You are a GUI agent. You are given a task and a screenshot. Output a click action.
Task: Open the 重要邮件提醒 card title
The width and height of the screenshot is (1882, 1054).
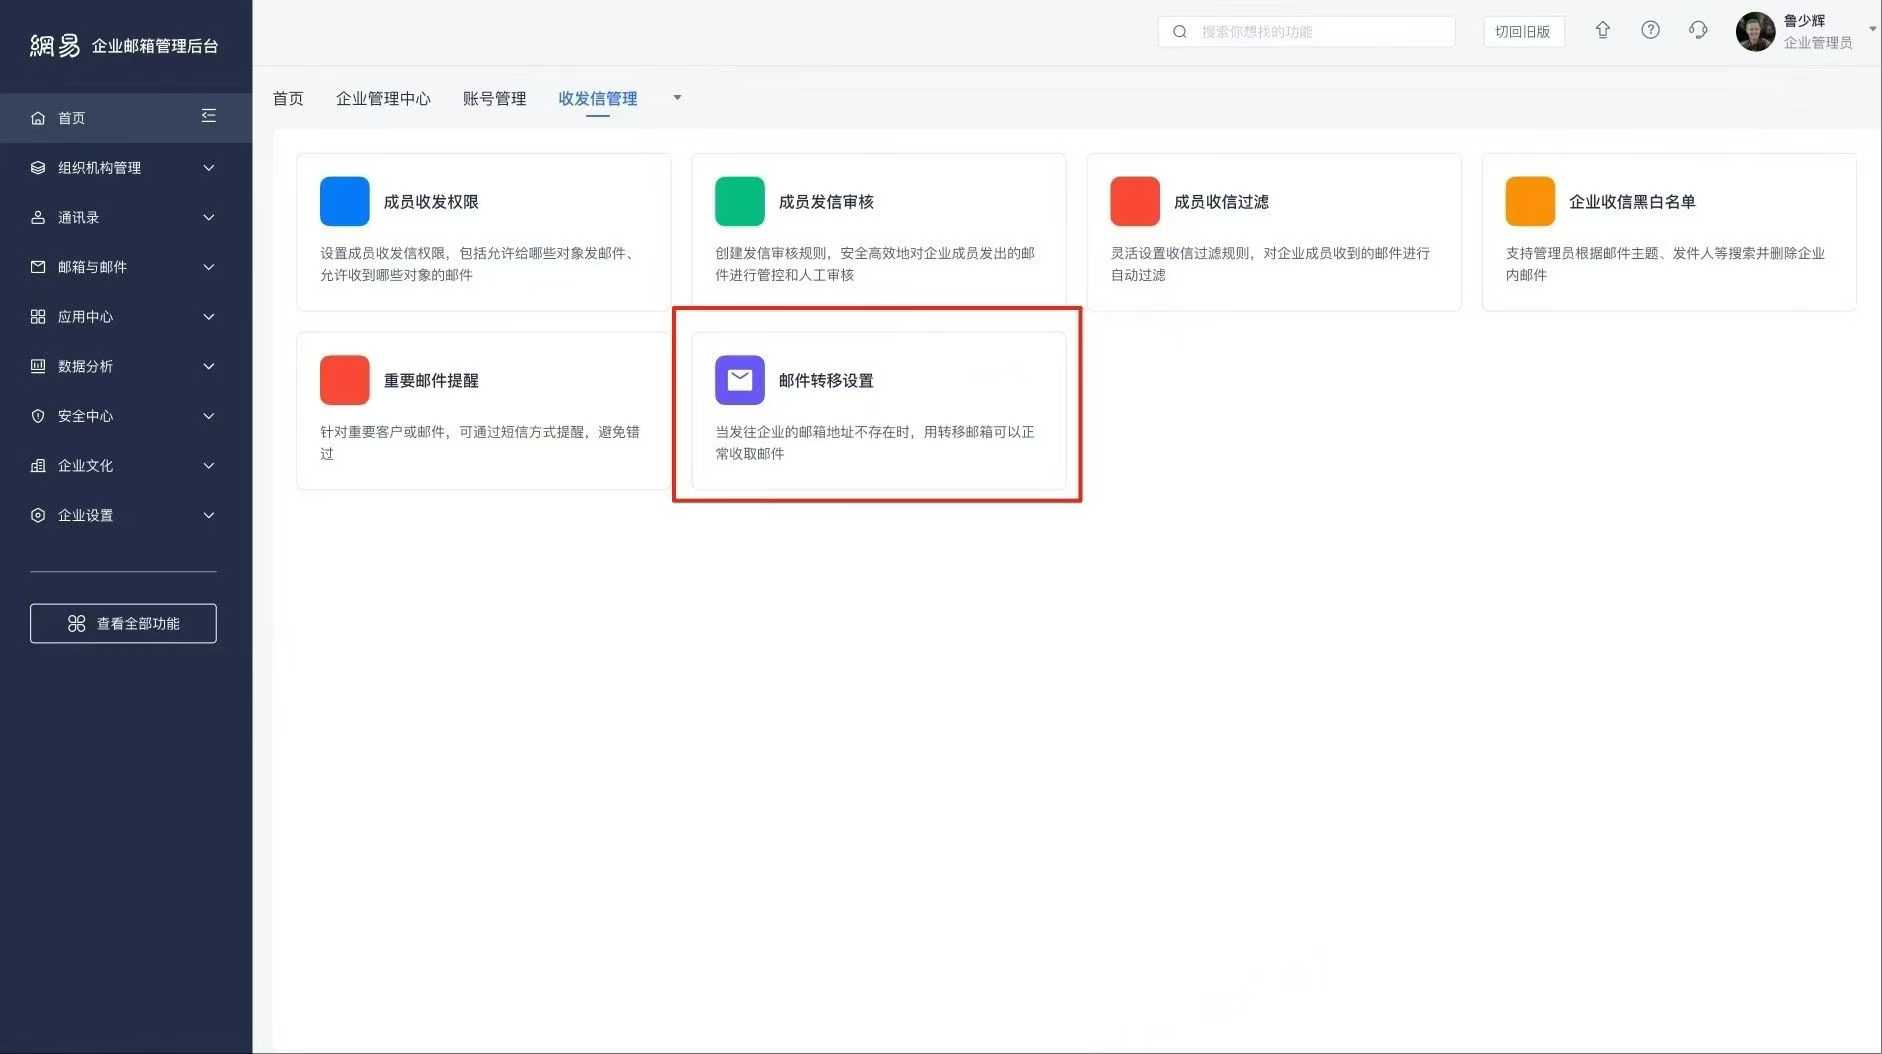[431, 380]
